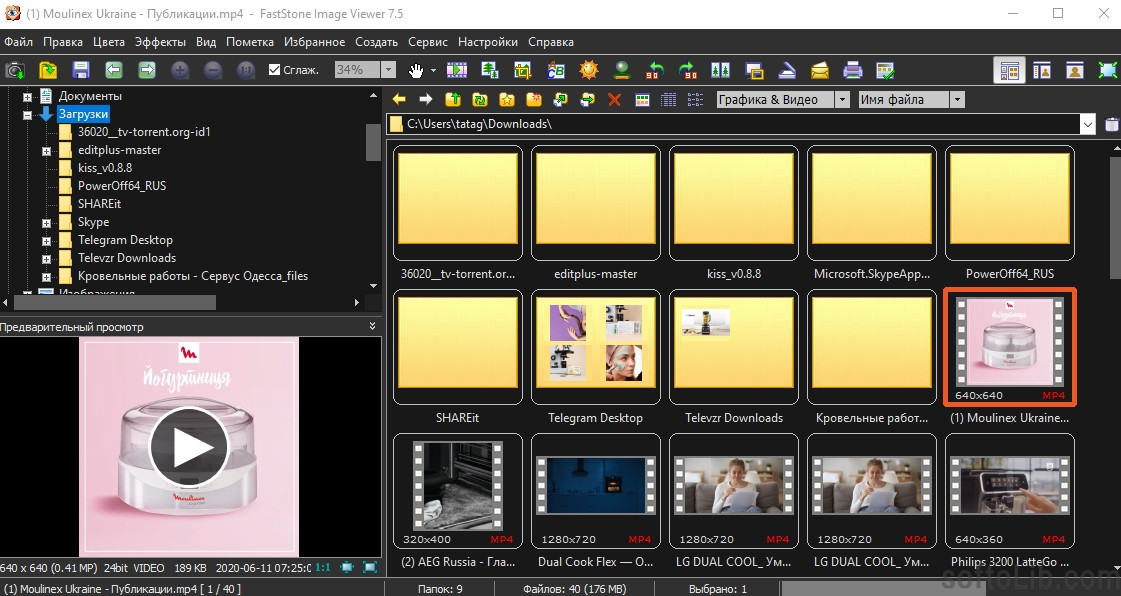This screenshot has height=596, width=1121.
Task: Switch to details view mode
Action: (x=668, y=100)
